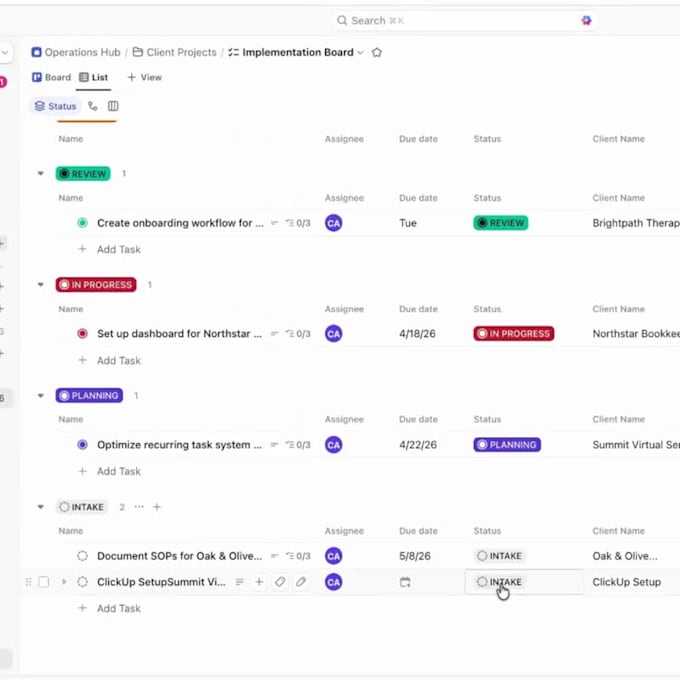Click the REVIEW group header label
The width and height of the screenshot is (680, 680).
pos(83,173)
